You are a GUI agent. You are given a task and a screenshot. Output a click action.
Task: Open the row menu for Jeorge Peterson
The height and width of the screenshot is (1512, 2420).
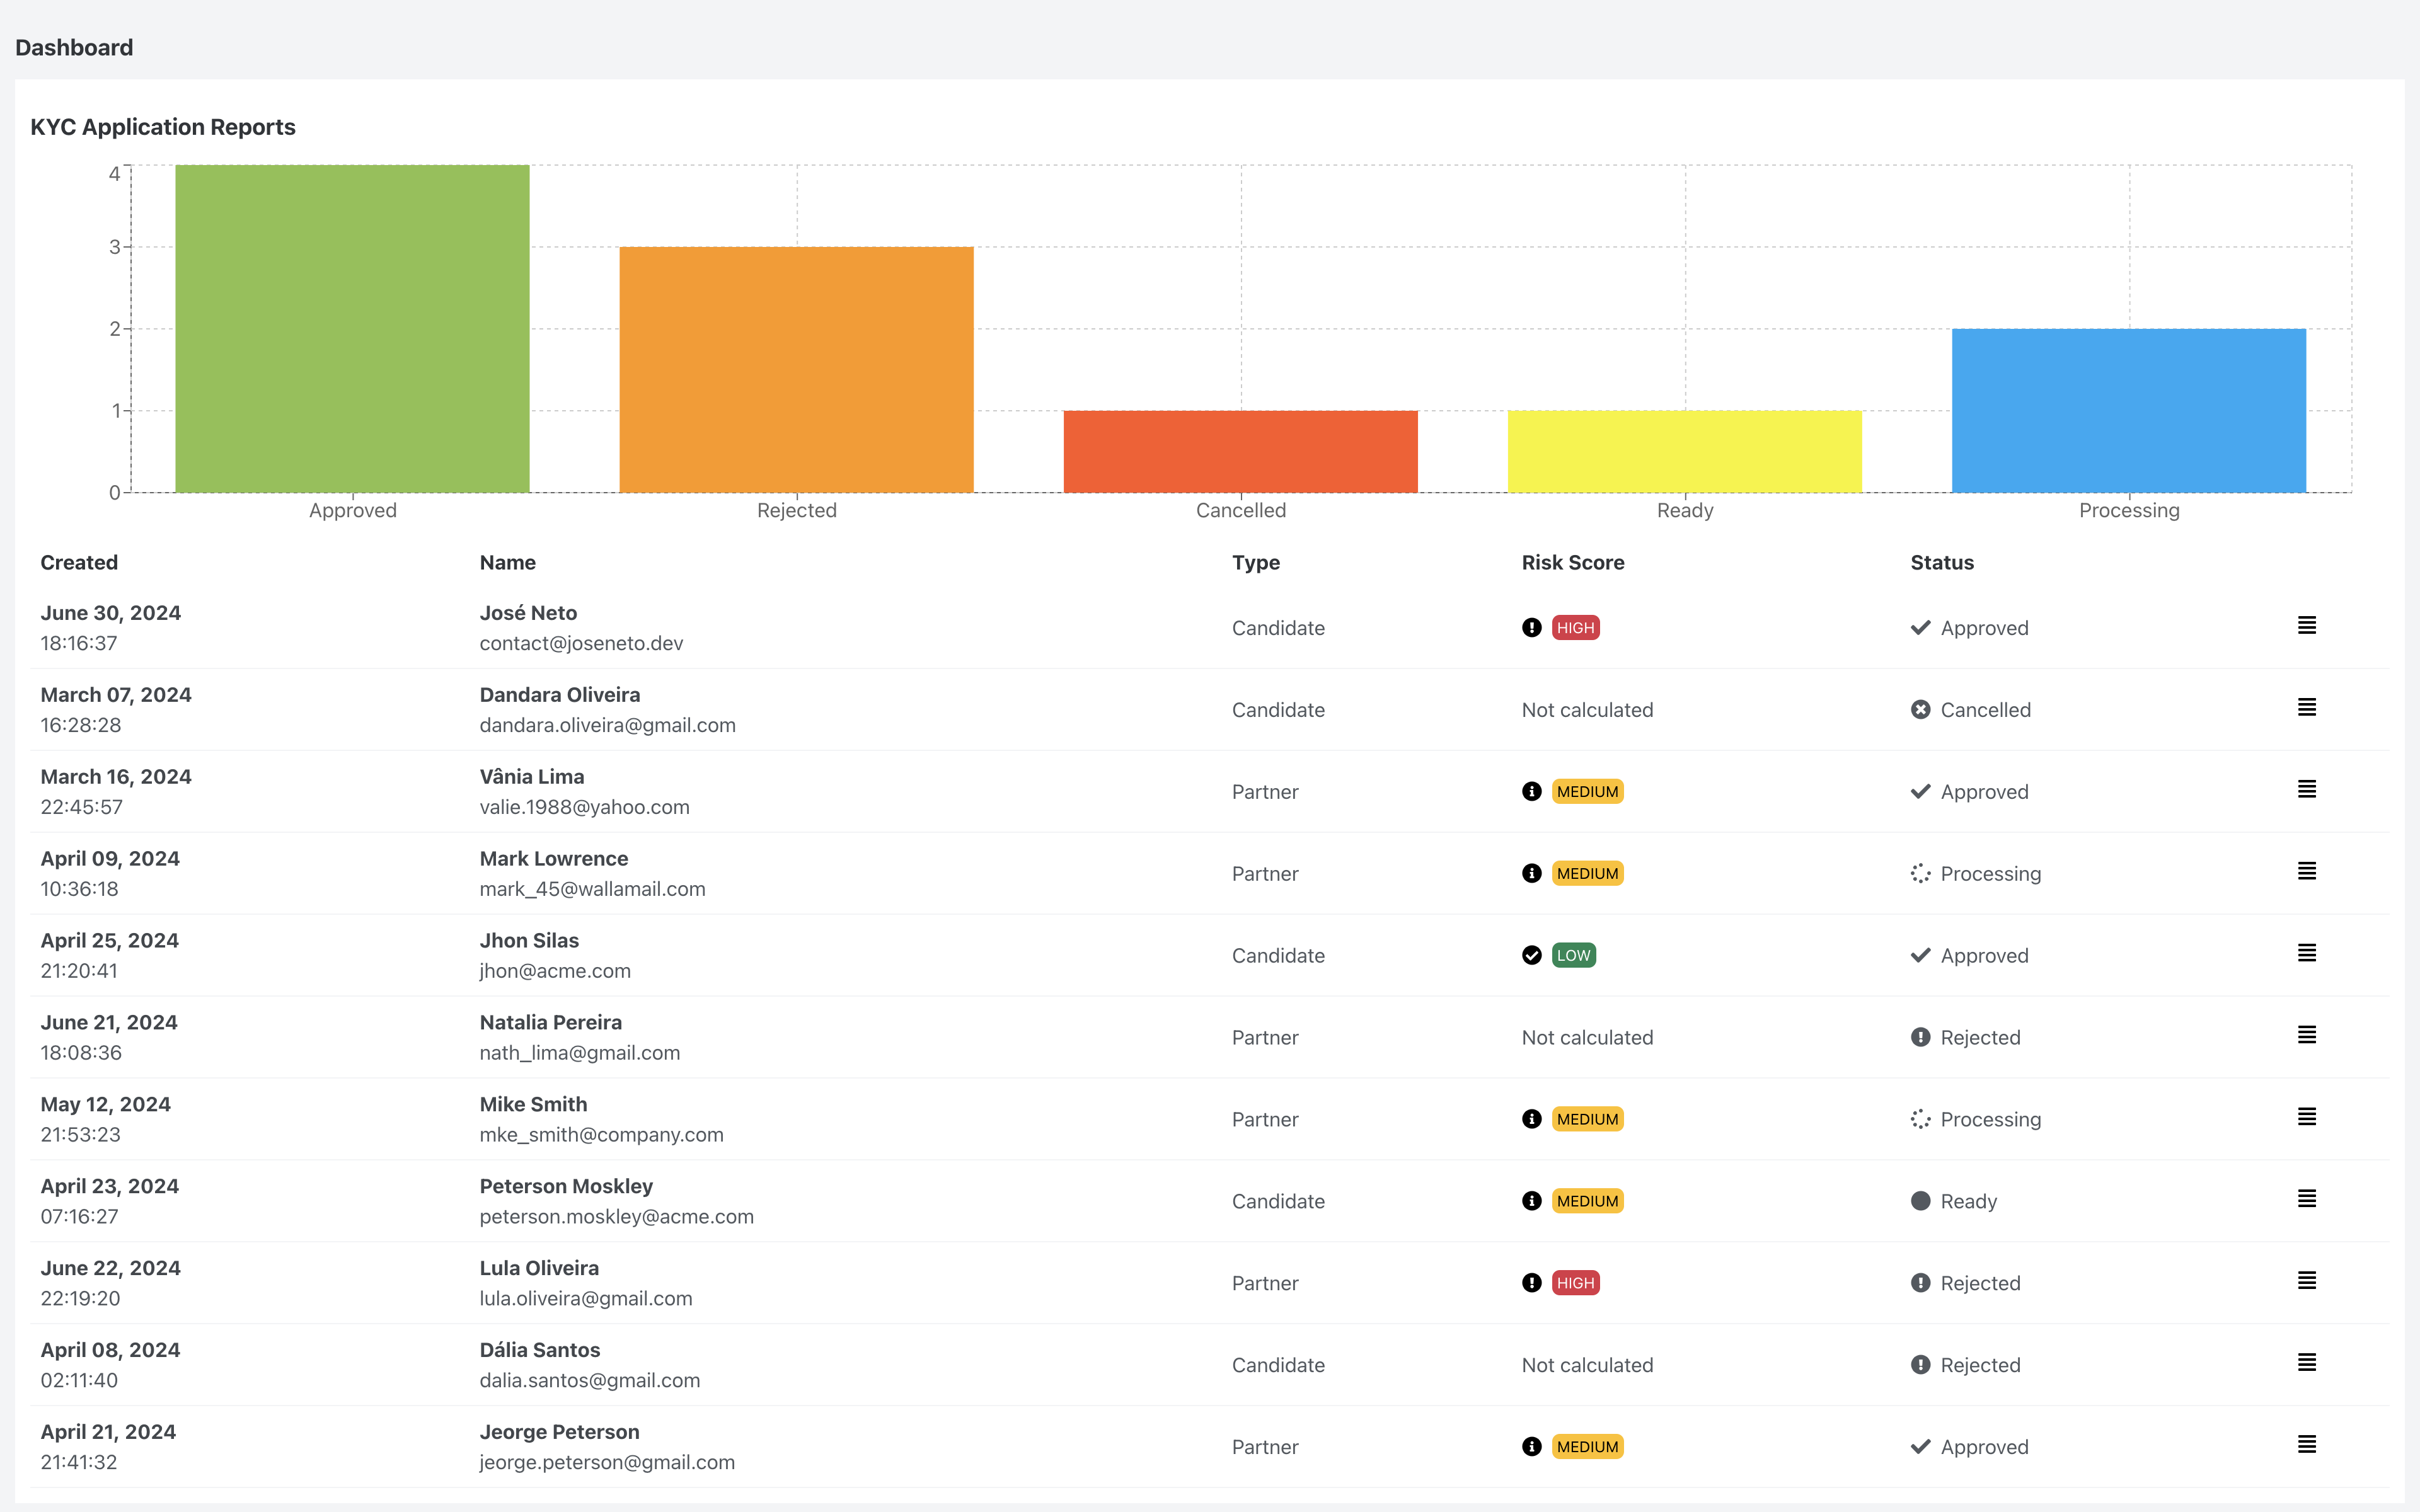click(x=2306, y=1446)
